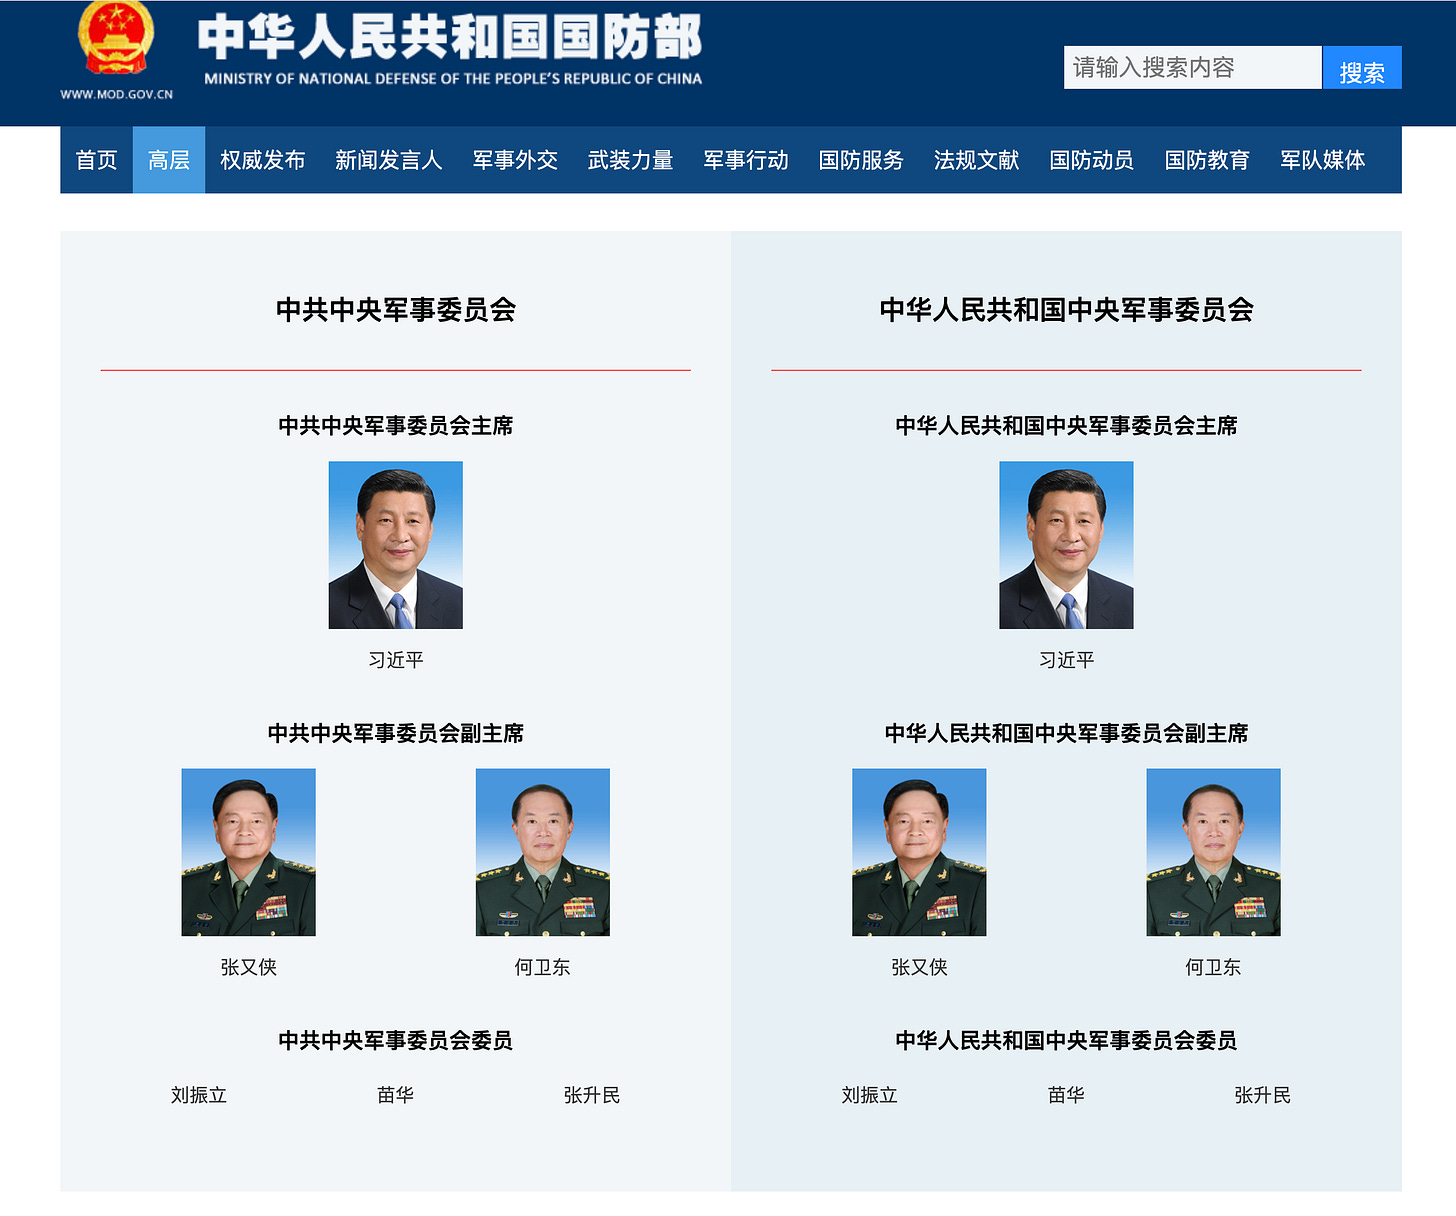
Task: Click 何卫东 name under 中华人民共和国中央军事委员会副主席
Action: (x=1213, y=967)
